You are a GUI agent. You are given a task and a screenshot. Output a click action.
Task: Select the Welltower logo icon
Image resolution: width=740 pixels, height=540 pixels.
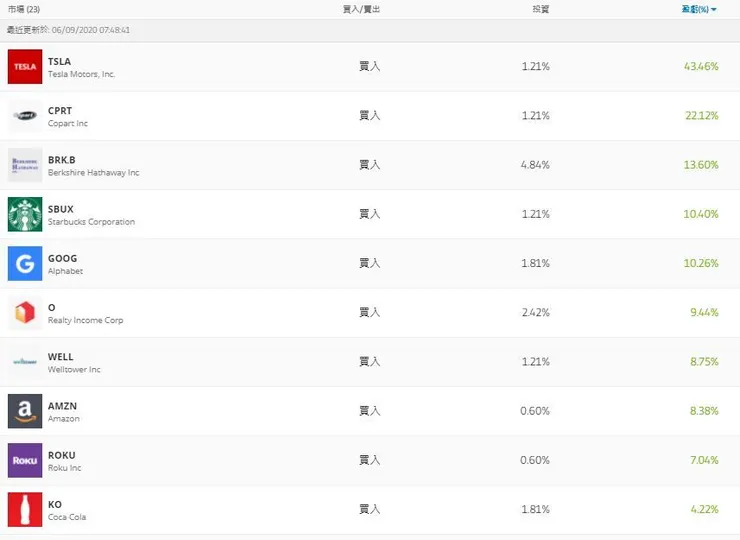point(25,362)
